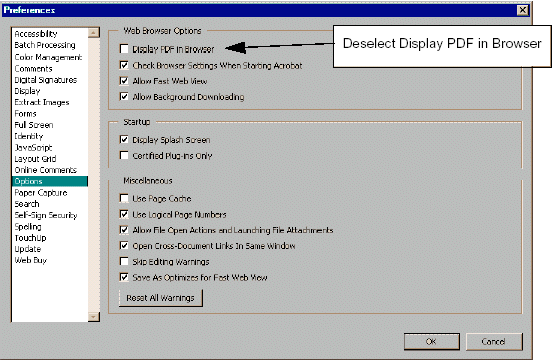
Task: Uncheck Allow File Open Actions and Launching File Attachments
Action: click(124, 230)
